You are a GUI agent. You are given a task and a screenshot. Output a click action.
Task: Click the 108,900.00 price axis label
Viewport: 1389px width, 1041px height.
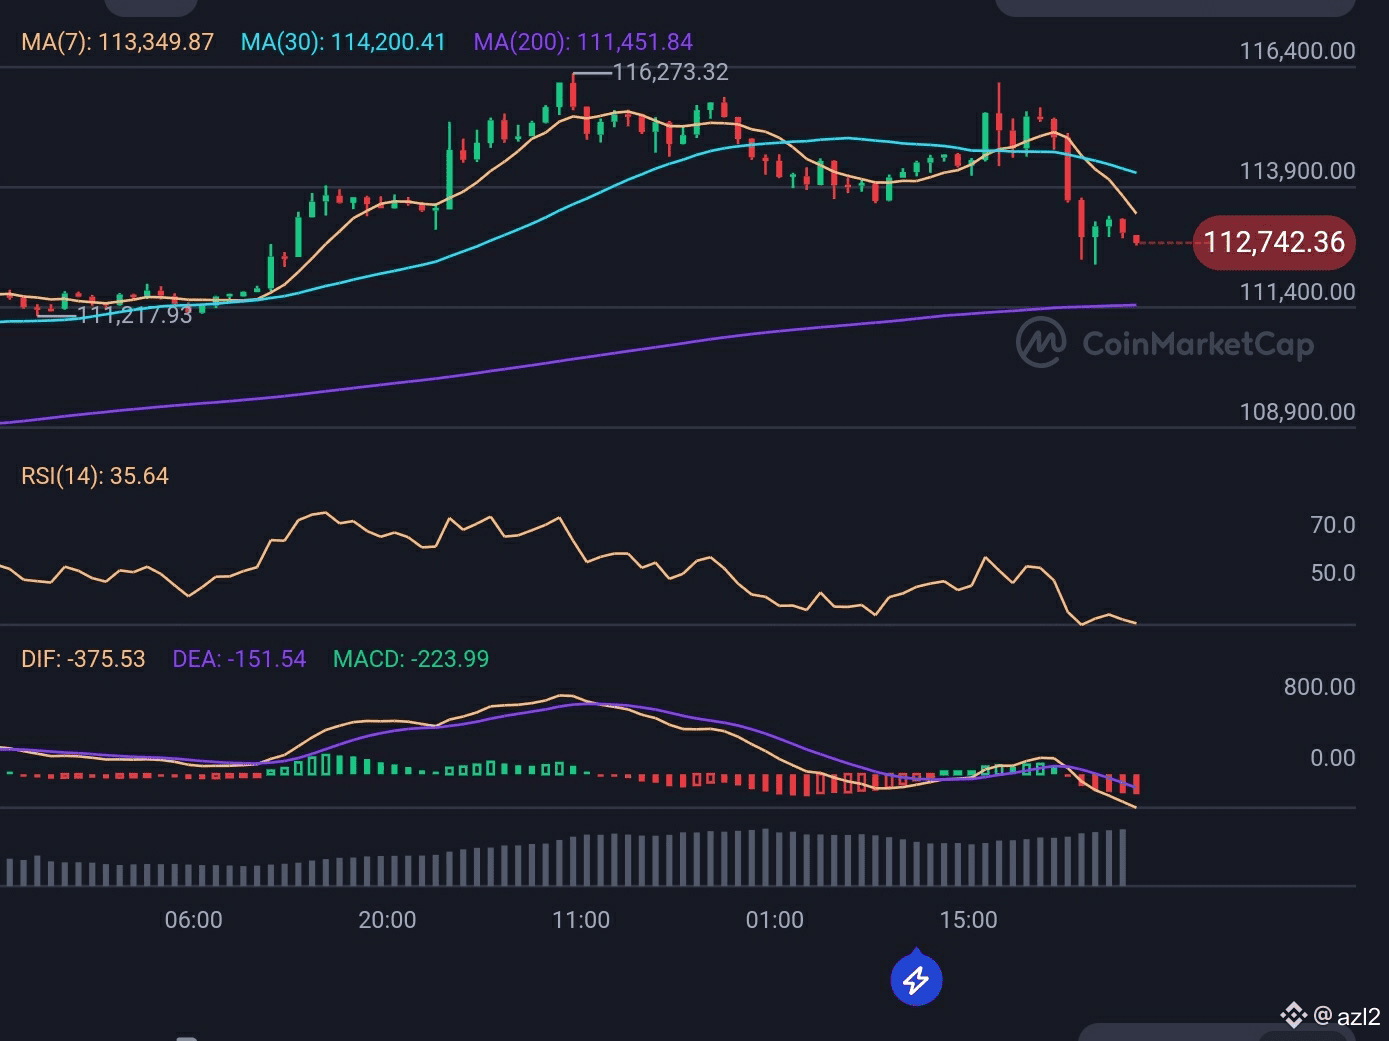point(1297,412)
